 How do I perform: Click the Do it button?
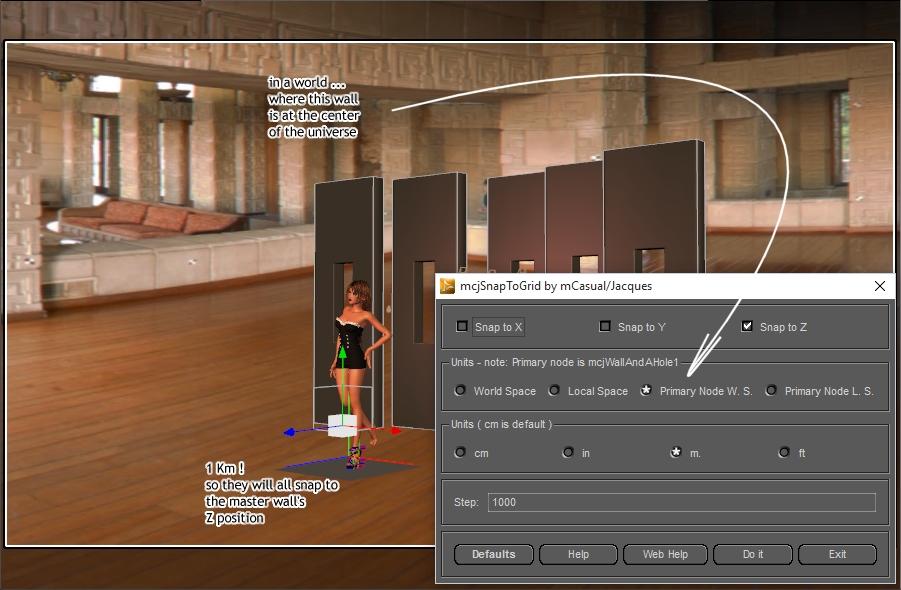[x=753, y=554]
